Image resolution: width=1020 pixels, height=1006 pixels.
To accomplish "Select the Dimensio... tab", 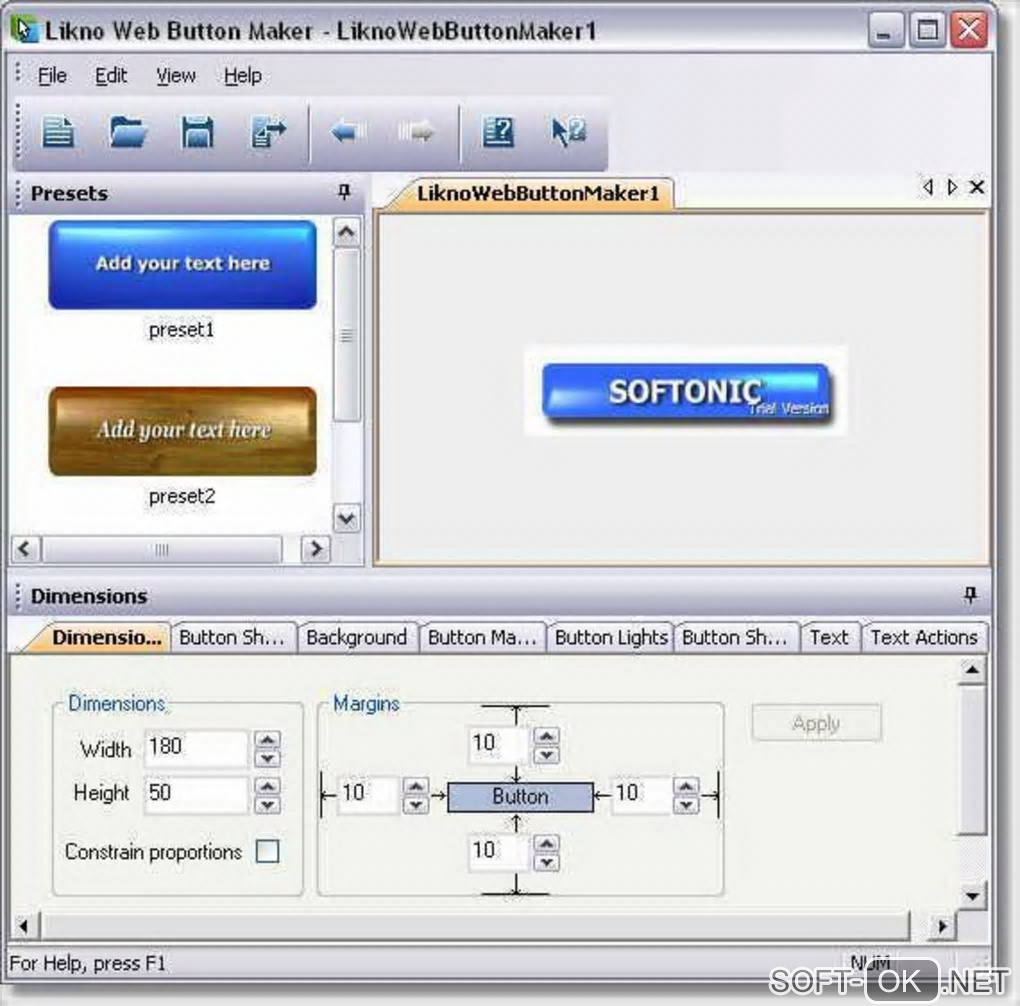I will pyautogui.click(x=106, y=637).
